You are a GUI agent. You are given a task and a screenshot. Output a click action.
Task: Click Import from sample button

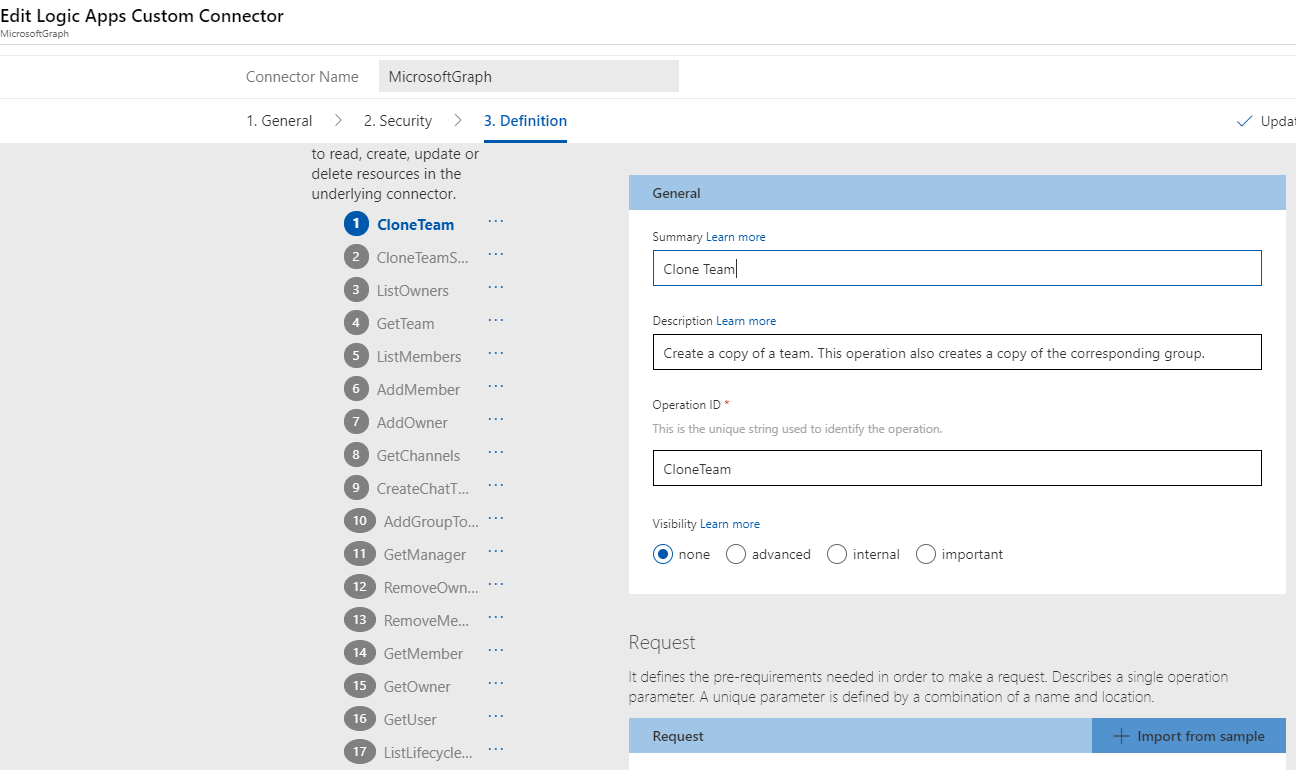point(1189,736)
